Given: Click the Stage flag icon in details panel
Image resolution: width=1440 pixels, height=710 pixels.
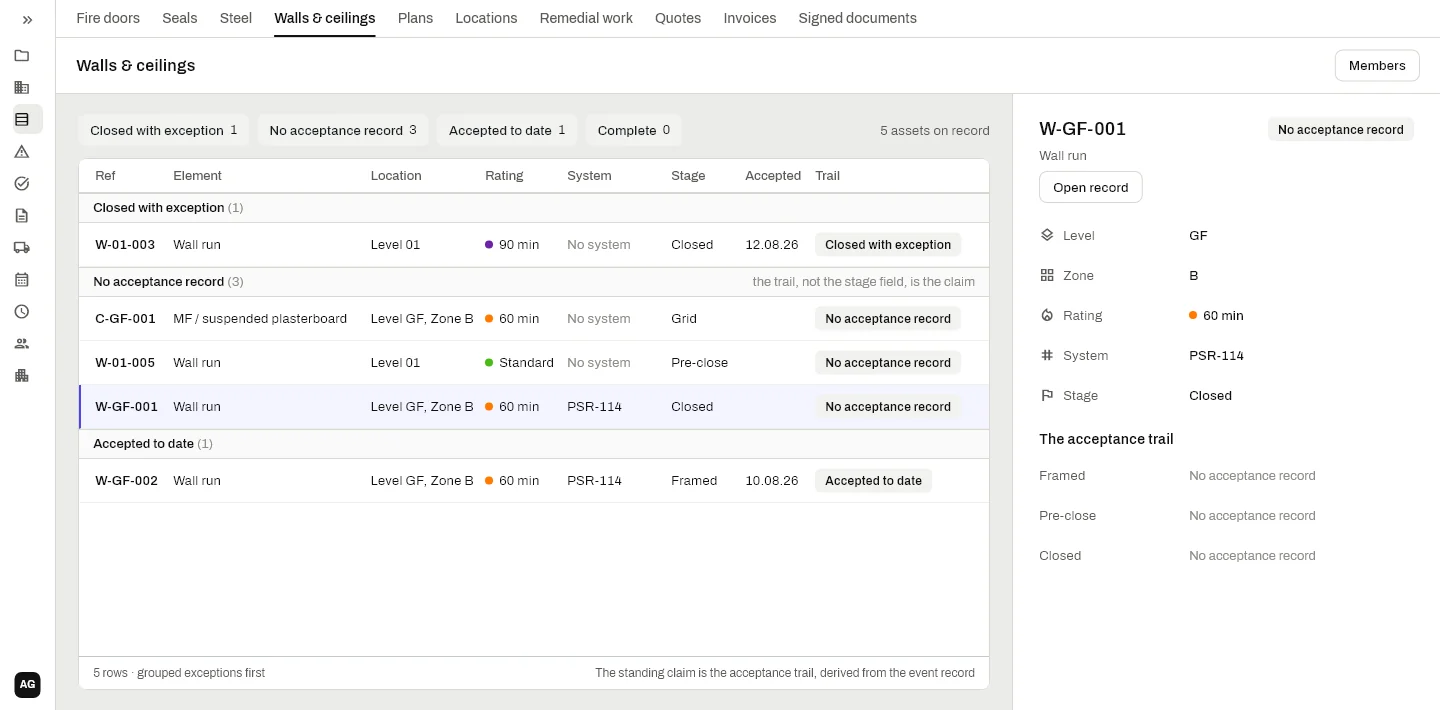Looking at the screenshot, I should [1047, 396].
